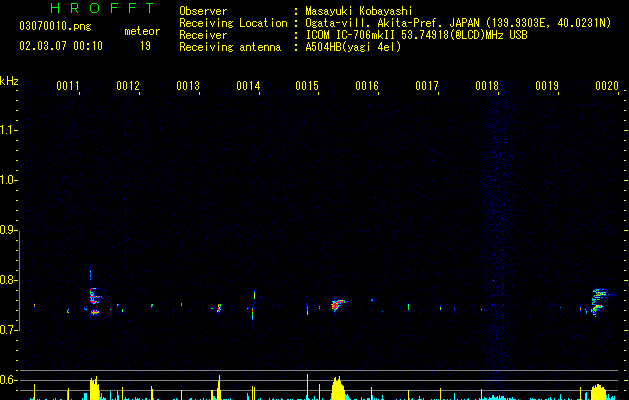Click the echo near 0013 marker
This screenshot has width=629, height=400.
[219, 308]
